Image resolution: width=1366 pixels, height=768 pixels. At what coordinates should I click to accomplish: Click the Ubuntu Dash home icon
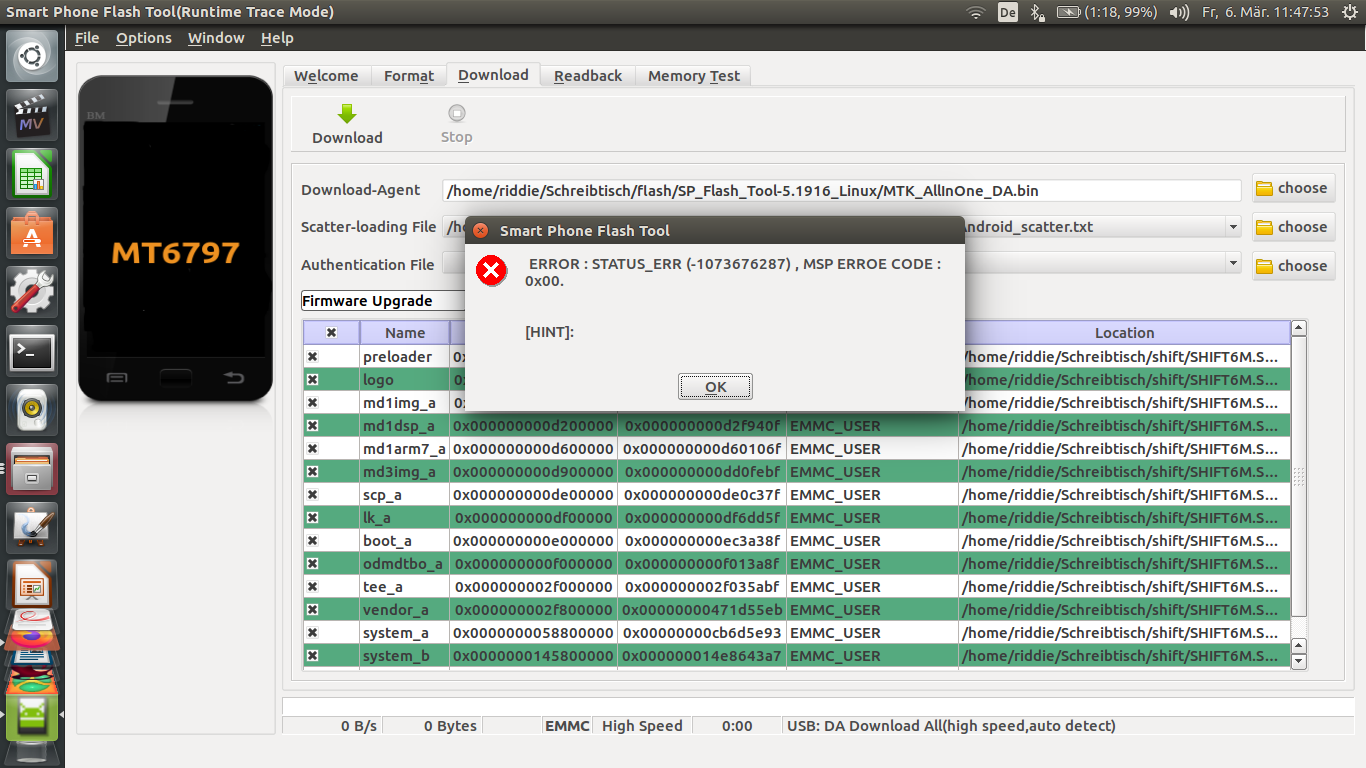click(x=32, y=56)
